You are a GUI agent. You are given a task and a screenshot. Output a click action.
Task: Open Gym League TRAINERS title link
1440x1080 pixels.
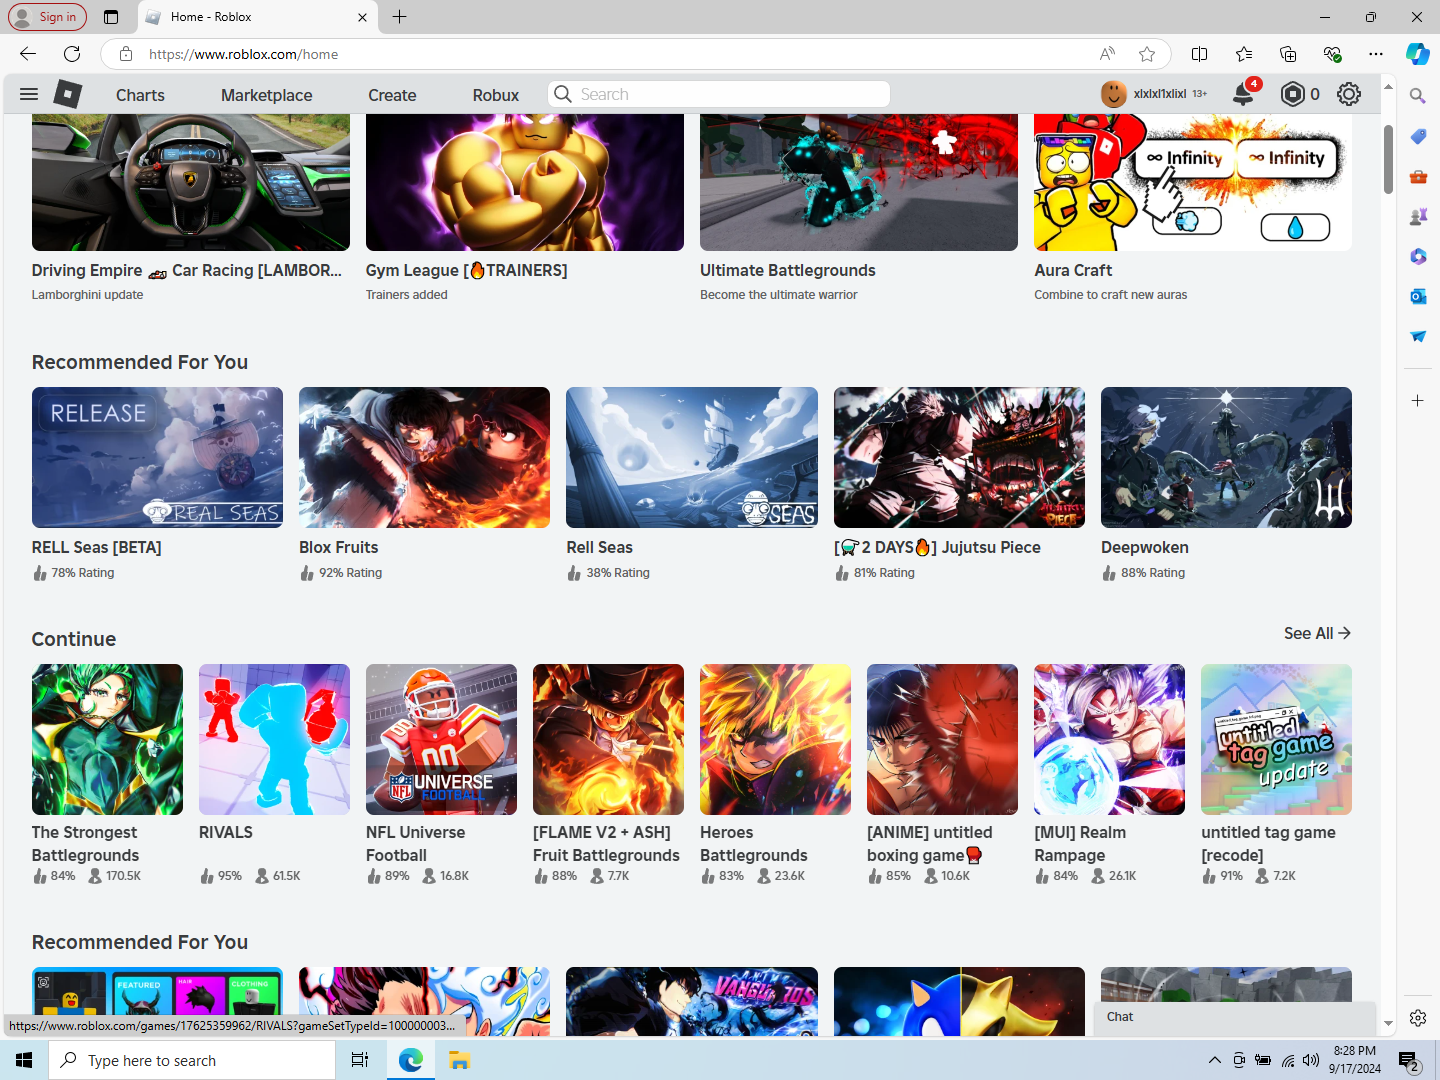click(x=466, y=270)
